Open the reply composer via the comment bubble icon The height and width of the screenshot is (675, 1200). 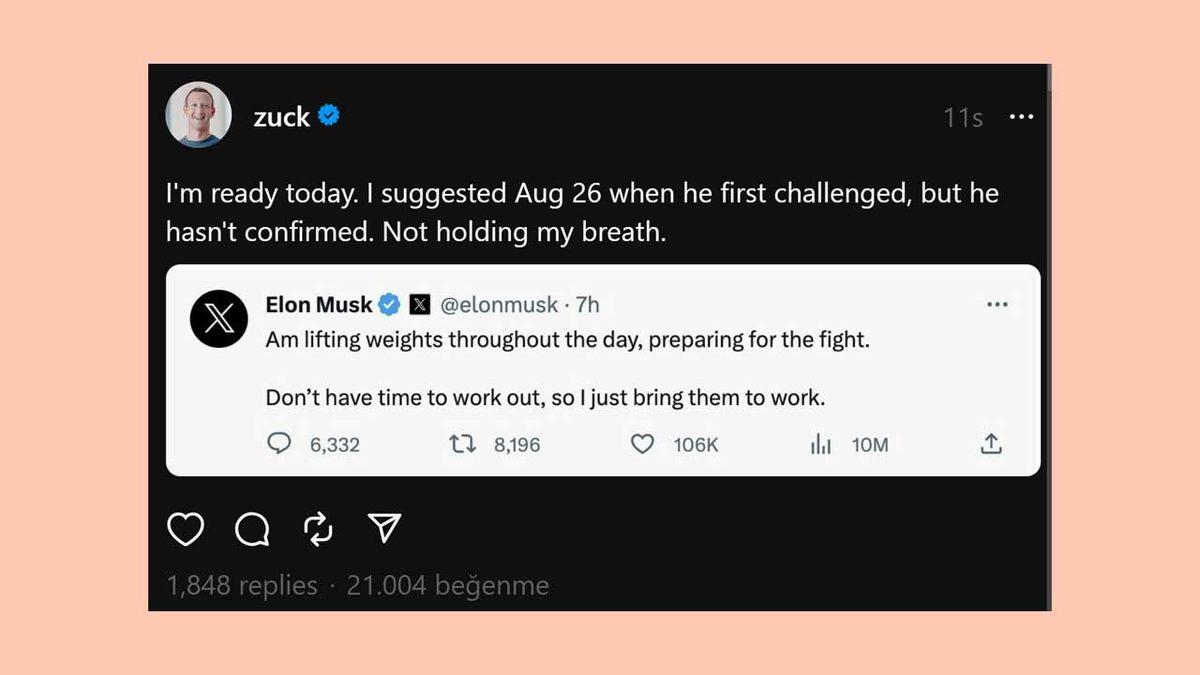[x=251, y=529]
